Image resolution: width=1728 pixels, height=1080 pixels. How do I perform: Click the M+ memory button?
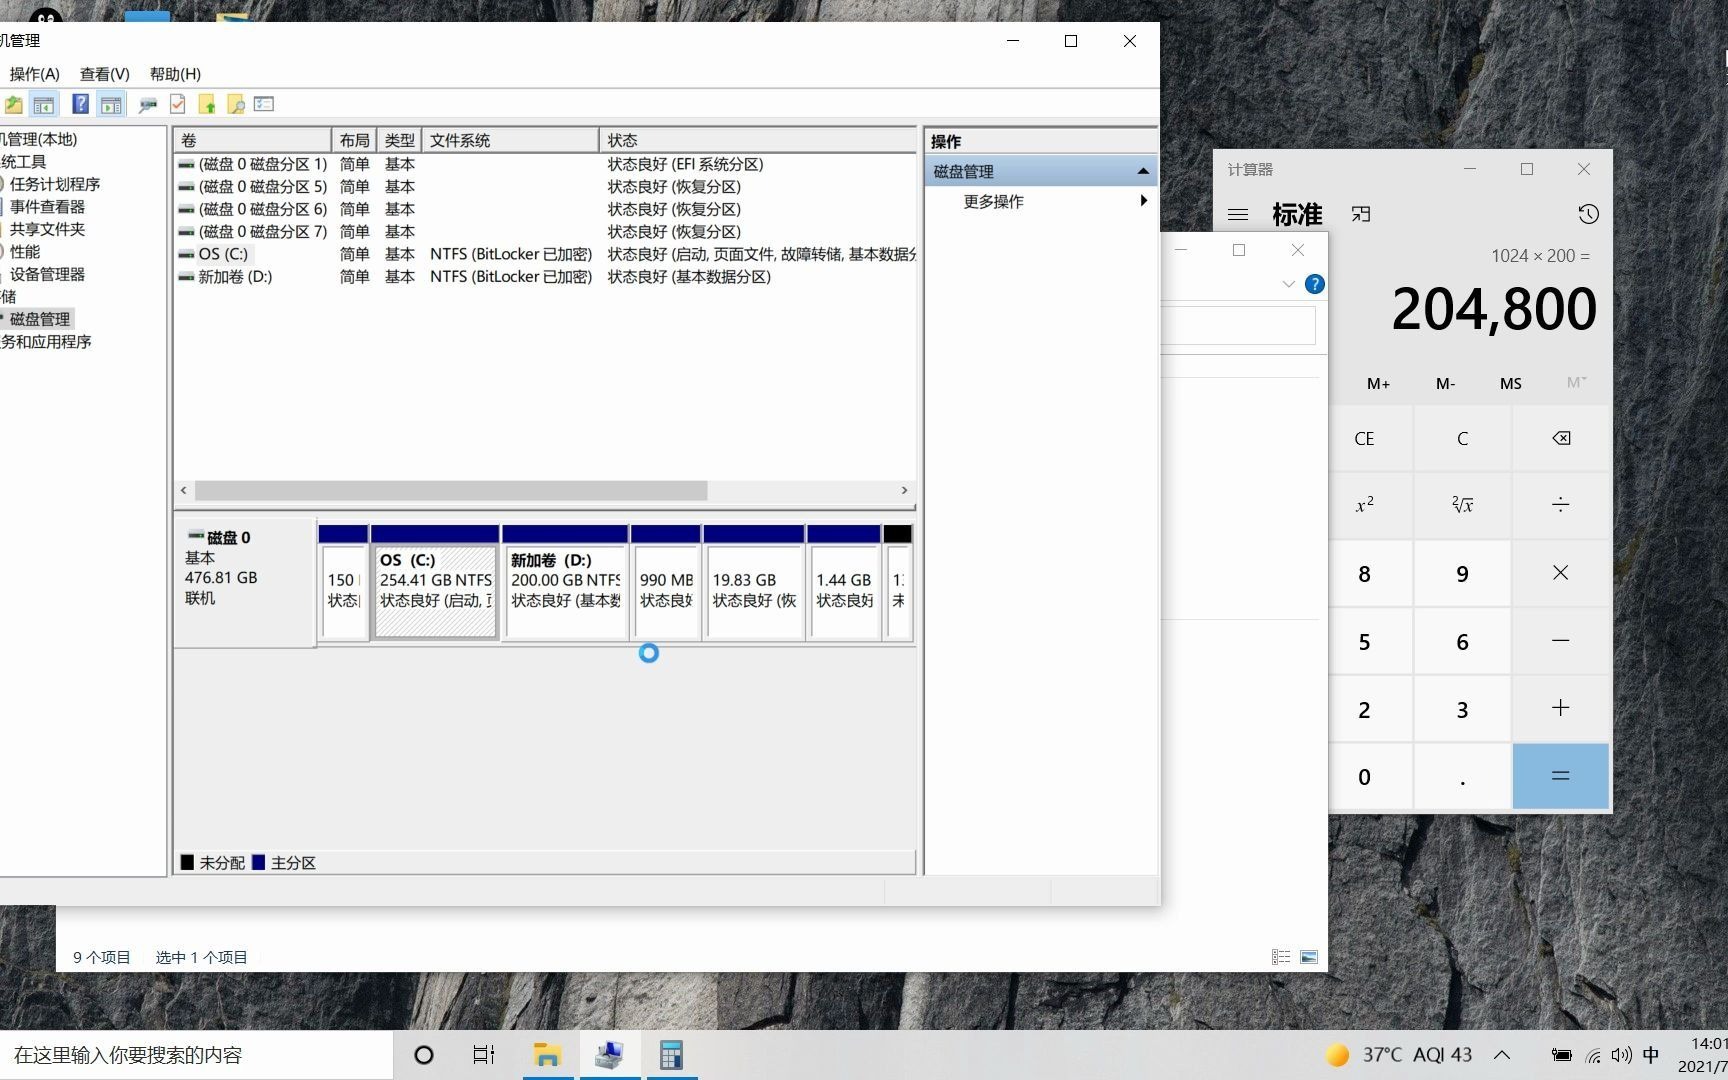[x=1378, y=383]
